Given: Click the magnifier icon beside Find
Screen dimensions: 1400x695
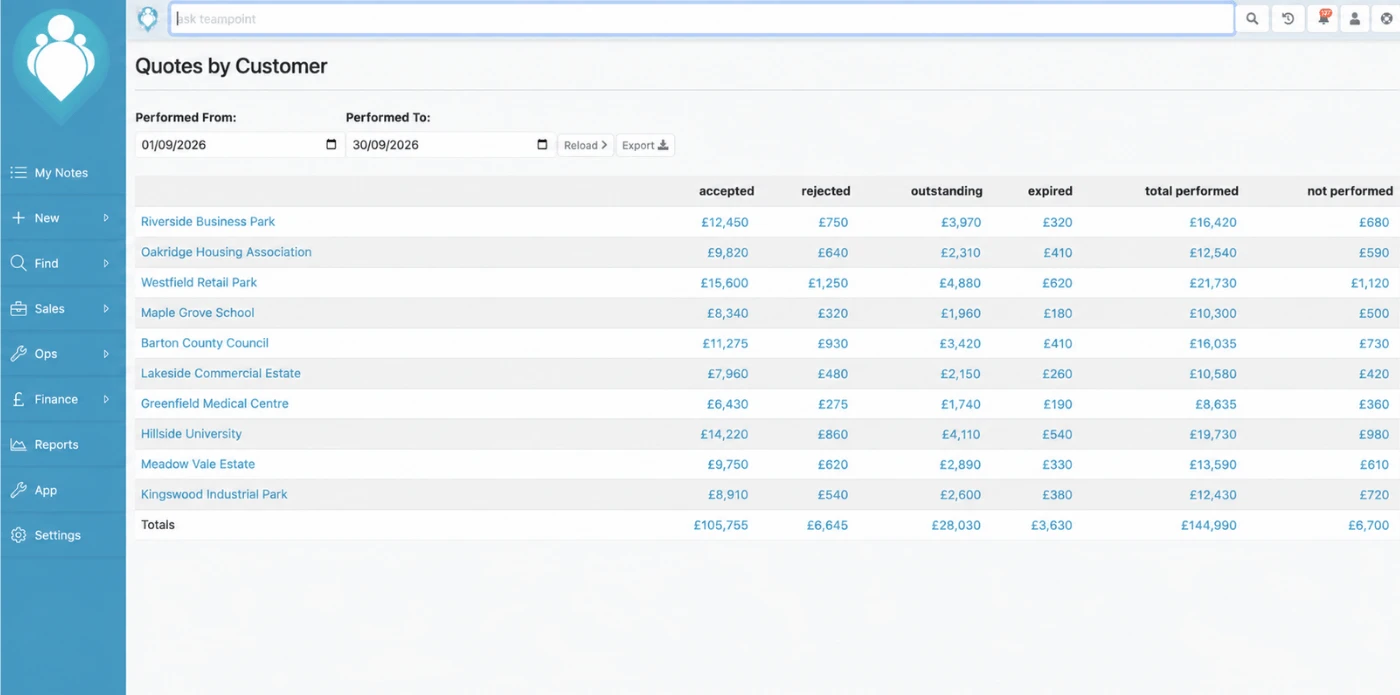Looking at the screenshot, I should click(18, 263).
